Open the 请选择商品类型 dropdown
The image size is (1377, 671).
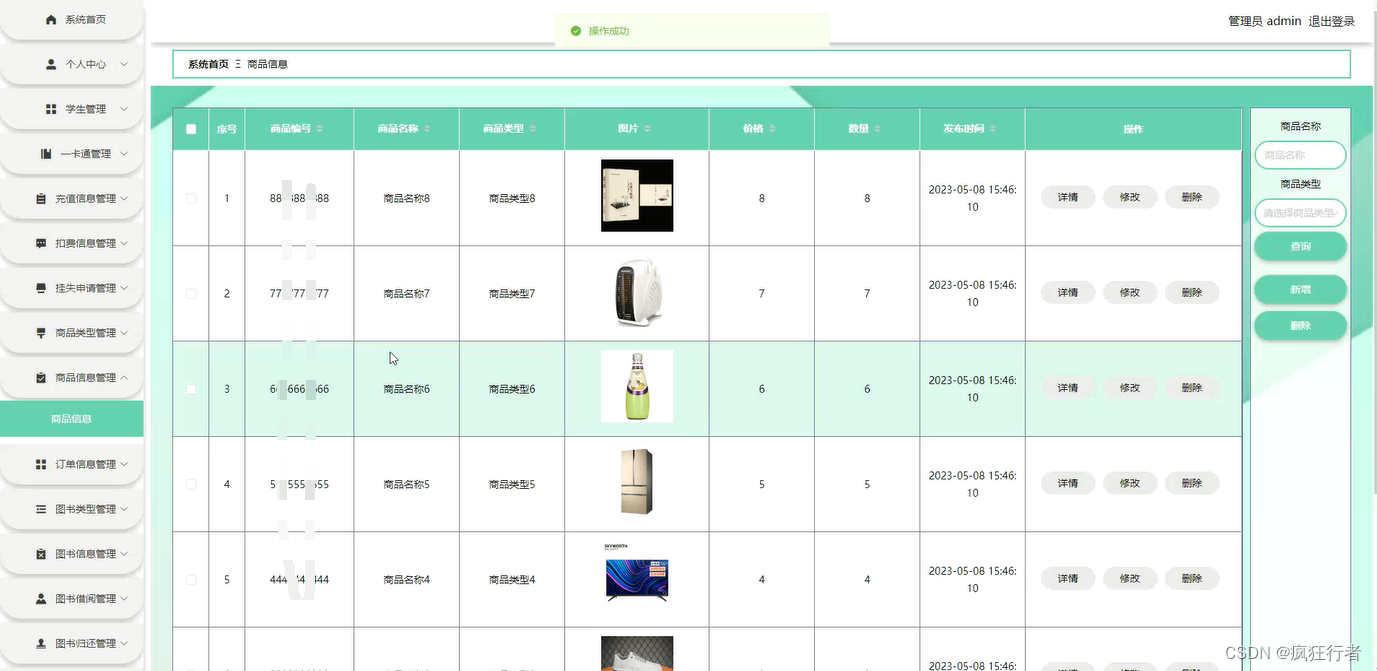[x=1300, y=213]
